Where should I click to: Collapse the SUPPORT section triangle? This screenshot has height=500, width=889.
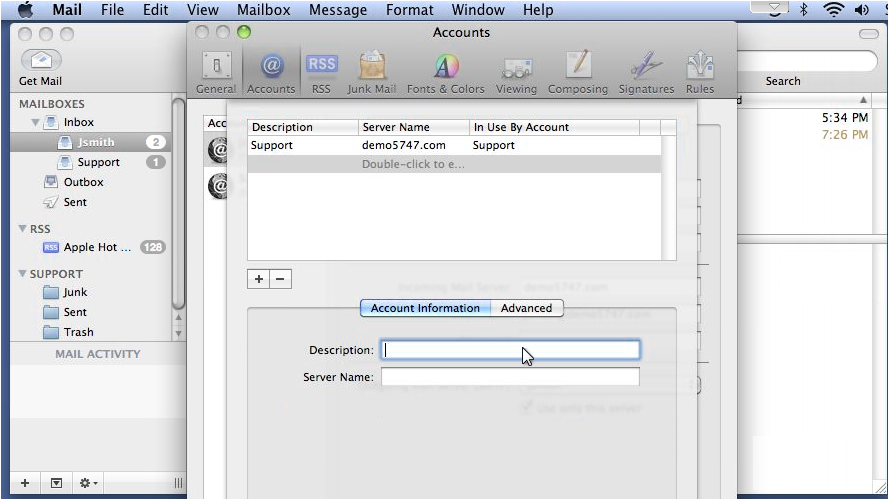tap(23, 273)
